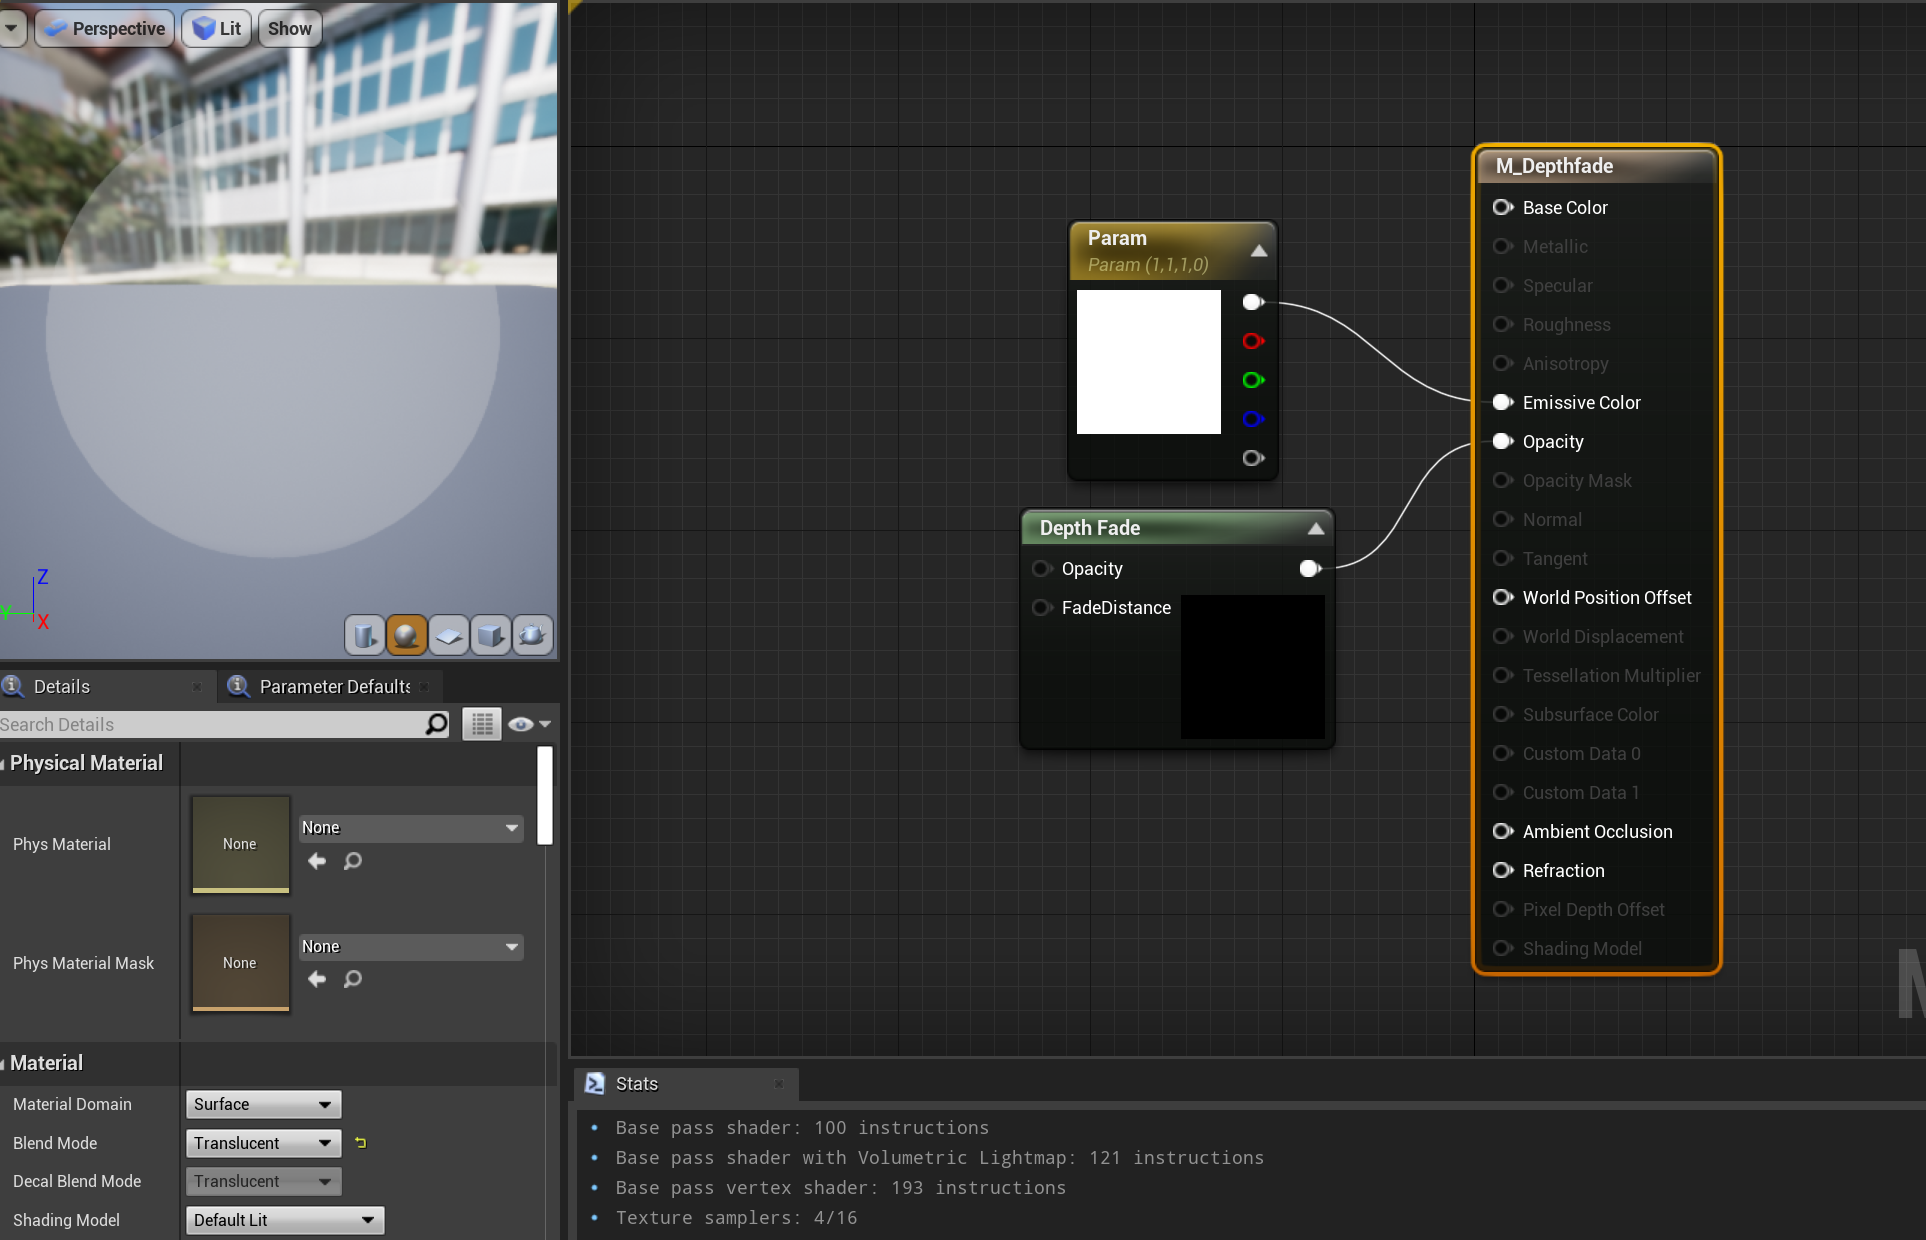Click the Perspective viewport button
Image resolution: width=1926 pixels, height=1240 pixels.
click(x=105, y=28)
